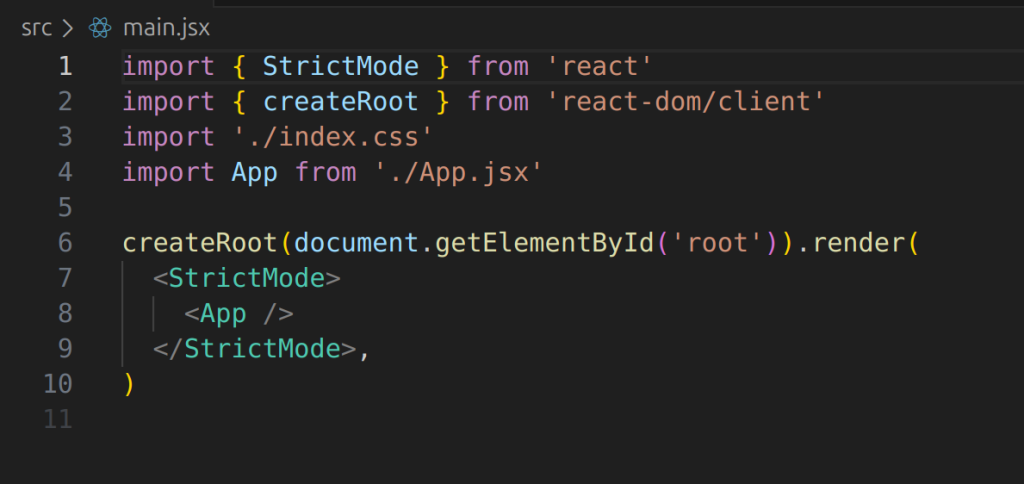Click the App component tag
1024x484 pixels.
tap(223, 314)
